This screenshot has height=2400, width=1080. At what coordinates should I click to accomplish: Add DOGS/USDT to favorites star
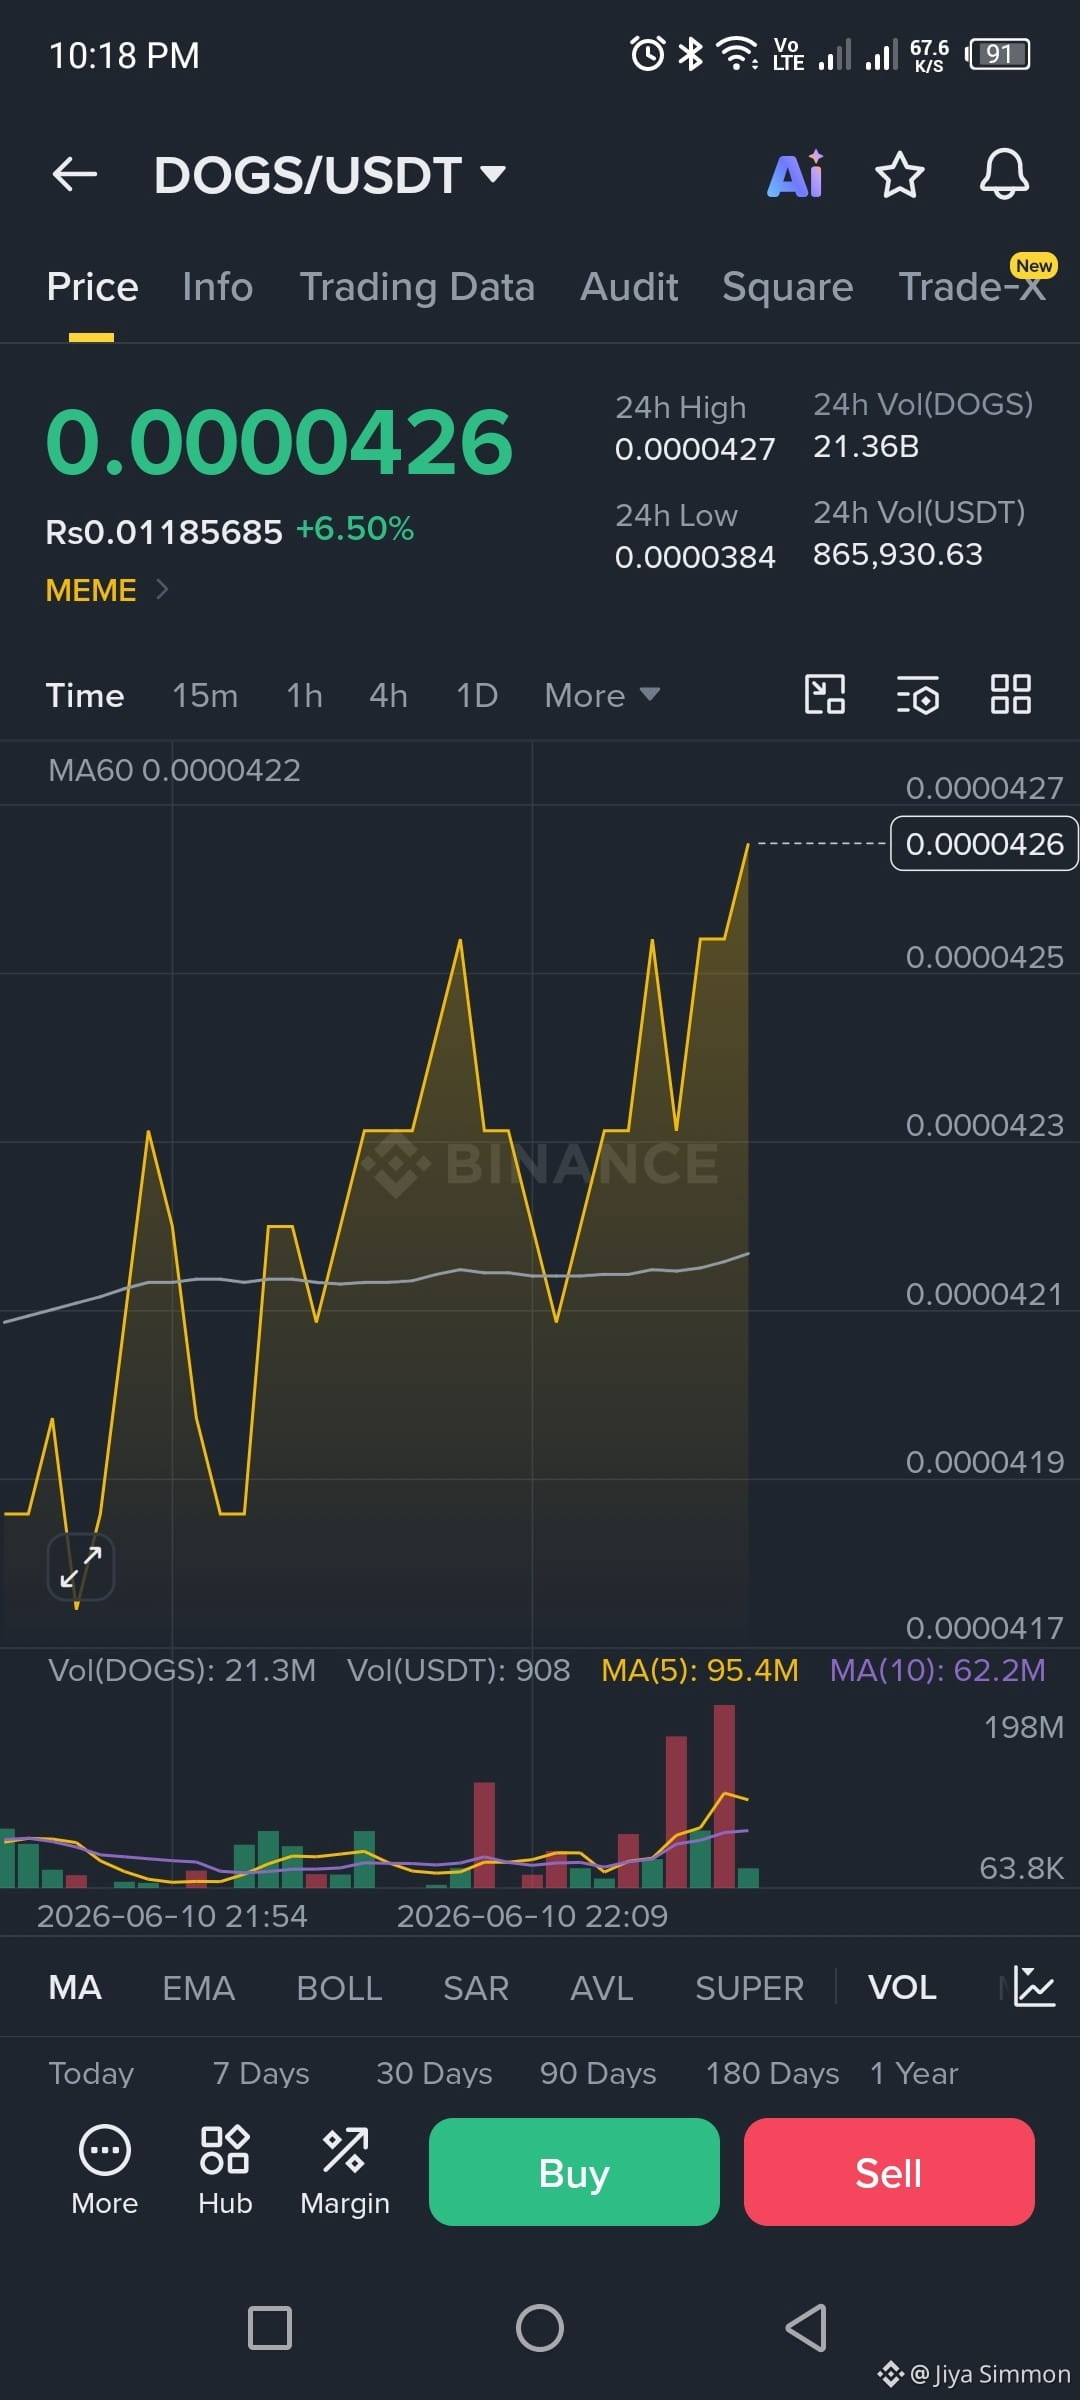coord(899,174)
